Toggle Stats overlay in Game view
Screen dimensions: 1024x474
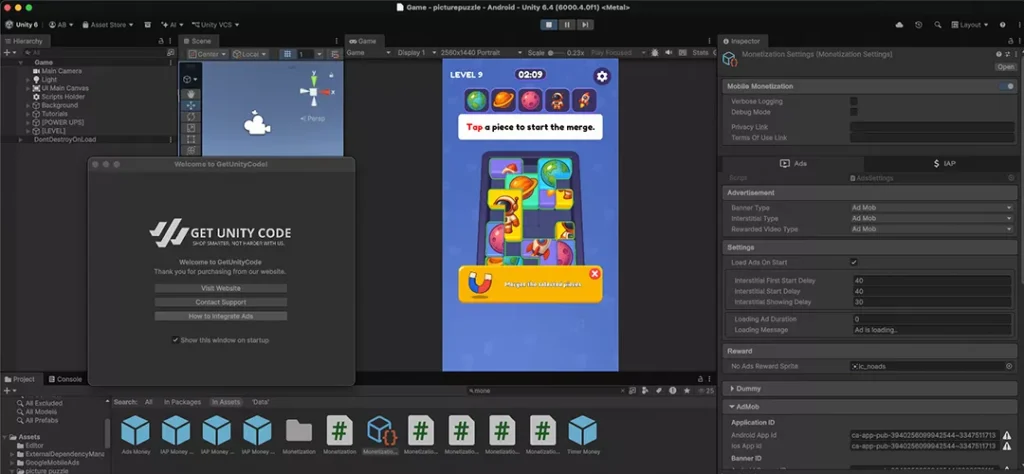tap(700, 52)
